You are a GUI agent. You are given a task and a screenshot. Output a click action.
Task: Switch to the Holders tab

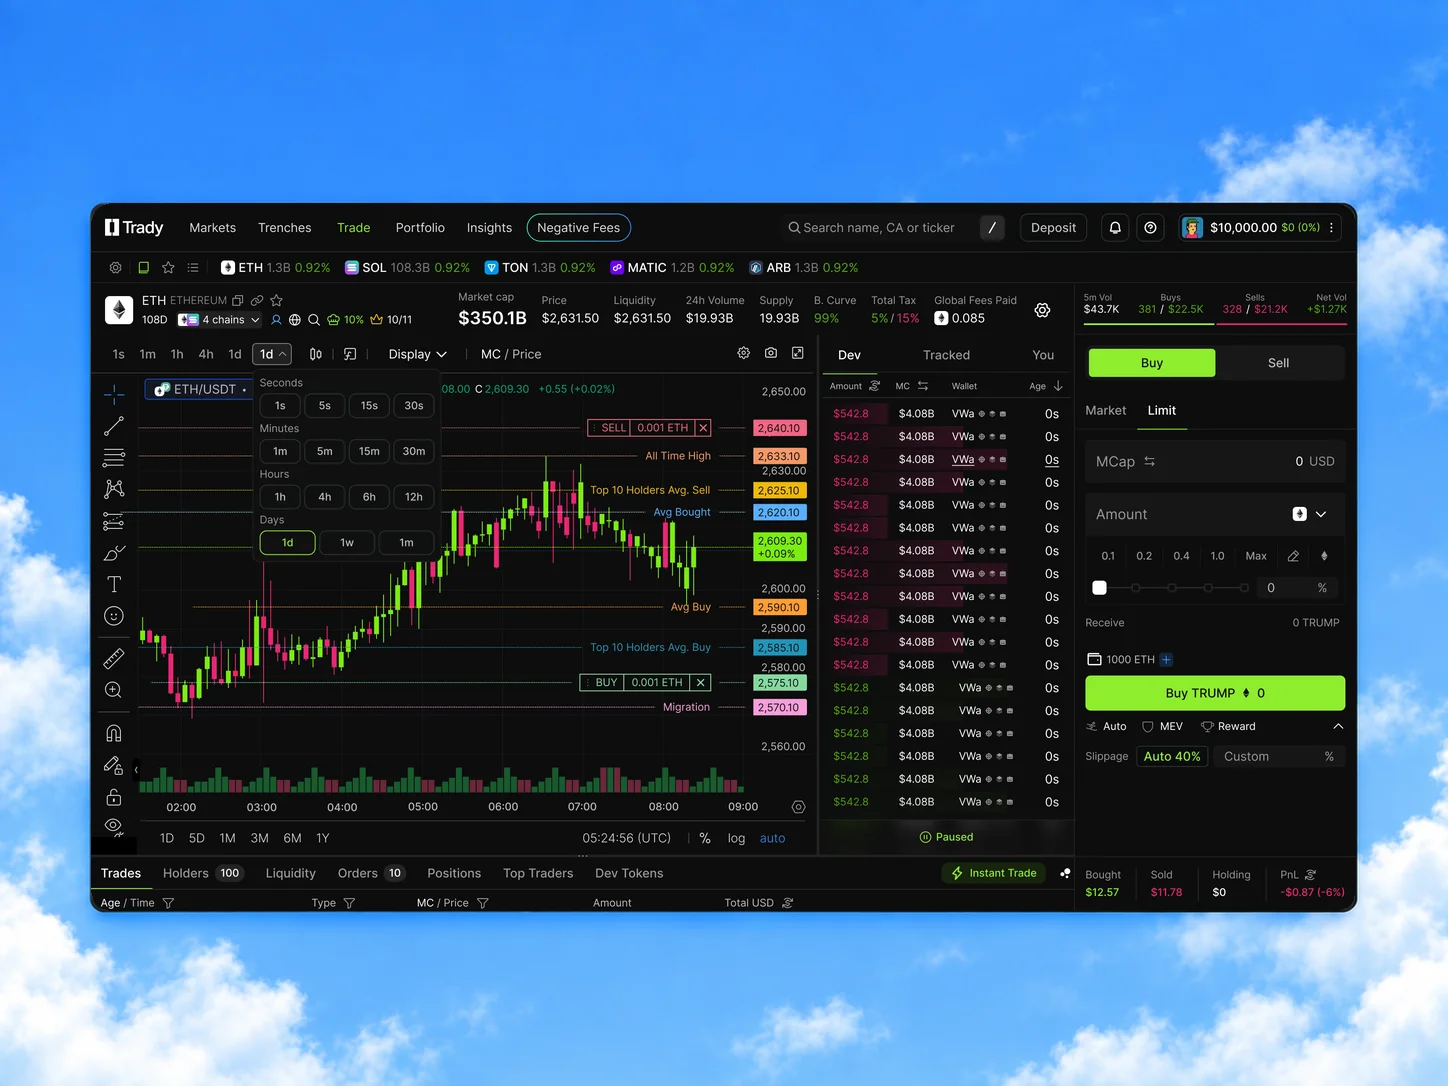(204, 873)
